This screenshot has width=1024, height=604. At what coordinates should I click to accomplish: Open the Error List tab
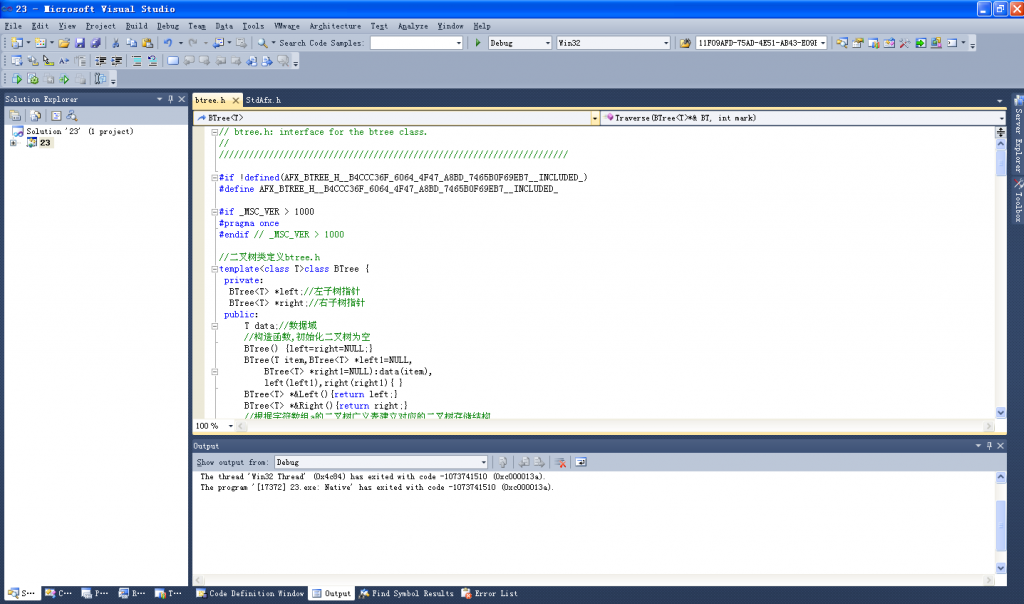[489, 593]
